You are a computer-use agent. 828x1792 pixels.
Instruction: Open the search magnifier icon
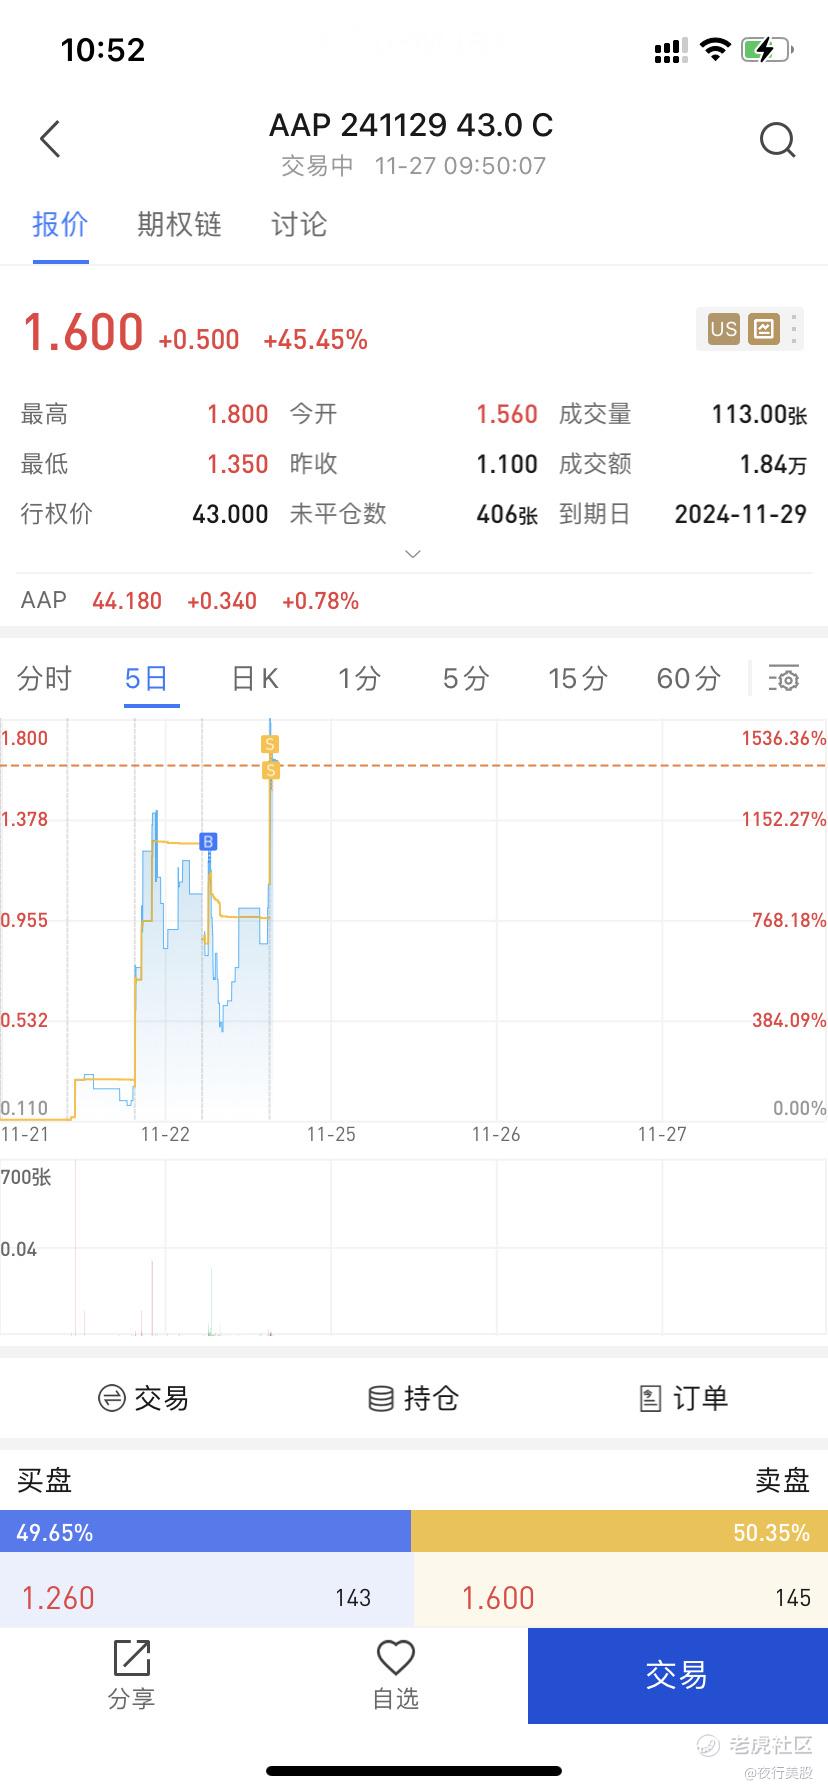(x=777, y=140)
